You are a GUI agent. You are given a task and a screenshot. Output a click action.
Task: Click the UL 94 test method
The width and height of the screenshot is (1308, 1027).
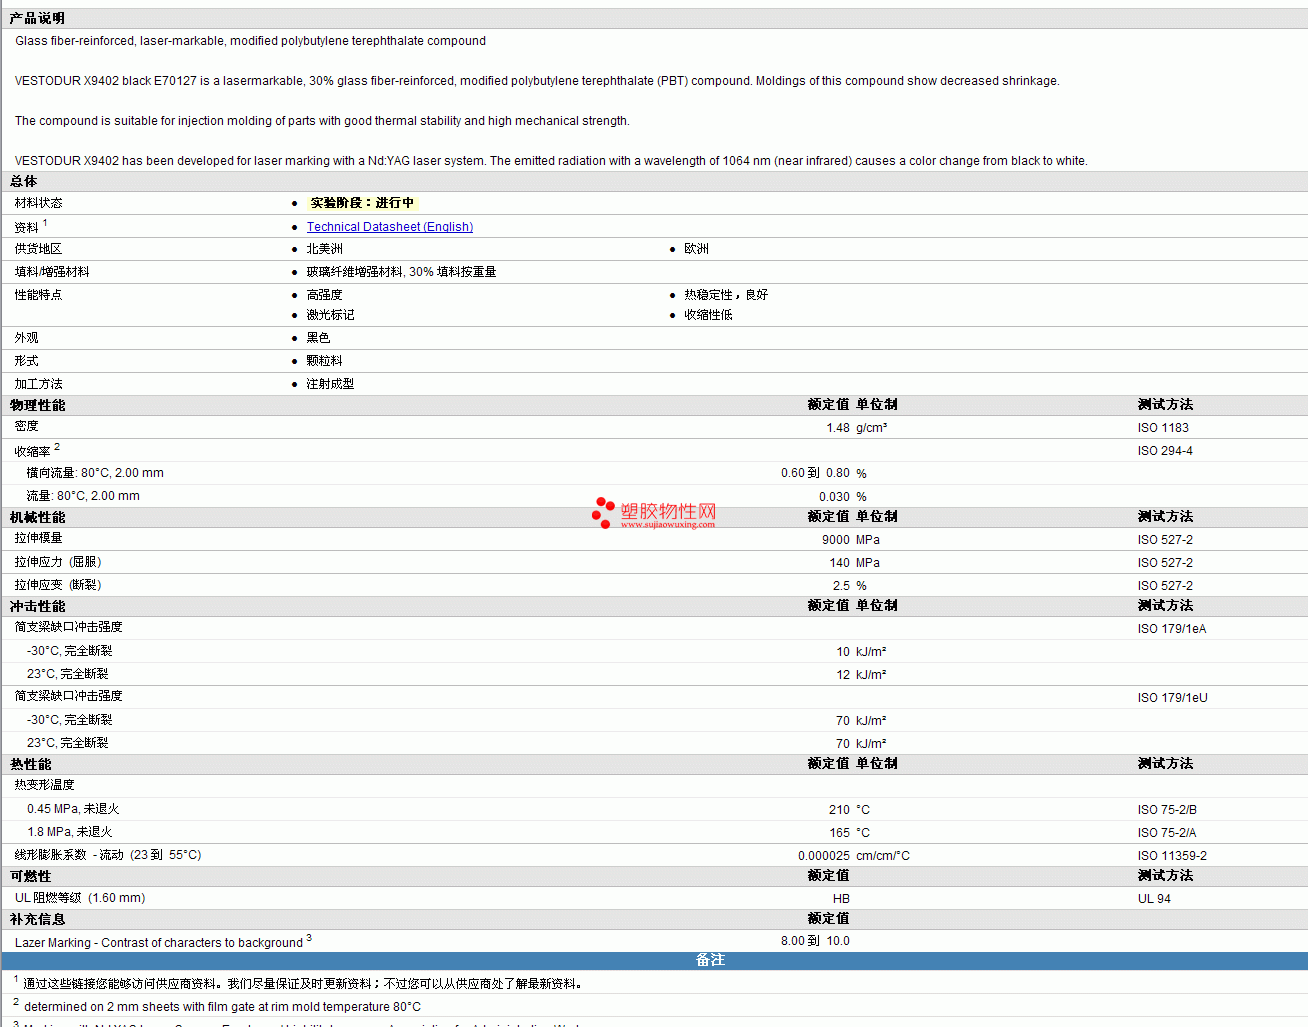(1154, 899)
